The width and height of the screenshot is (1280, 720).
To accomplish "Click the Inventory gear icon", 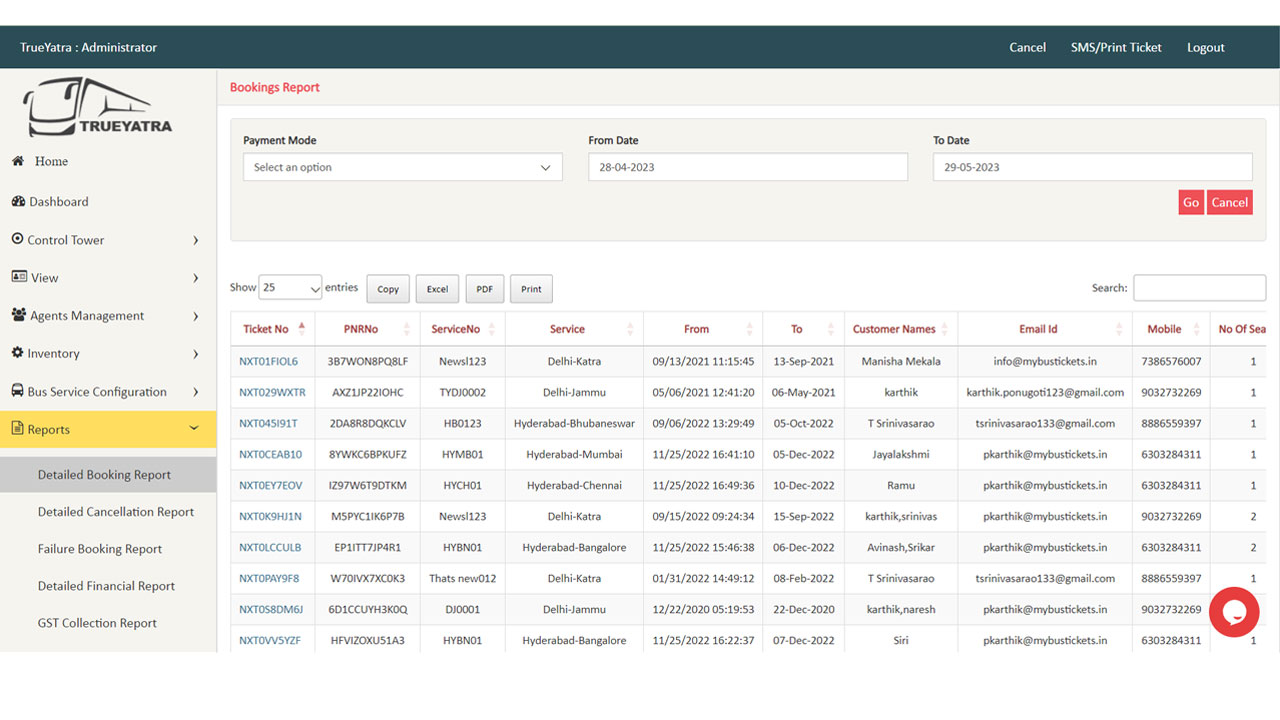I will tap(18, 353).
